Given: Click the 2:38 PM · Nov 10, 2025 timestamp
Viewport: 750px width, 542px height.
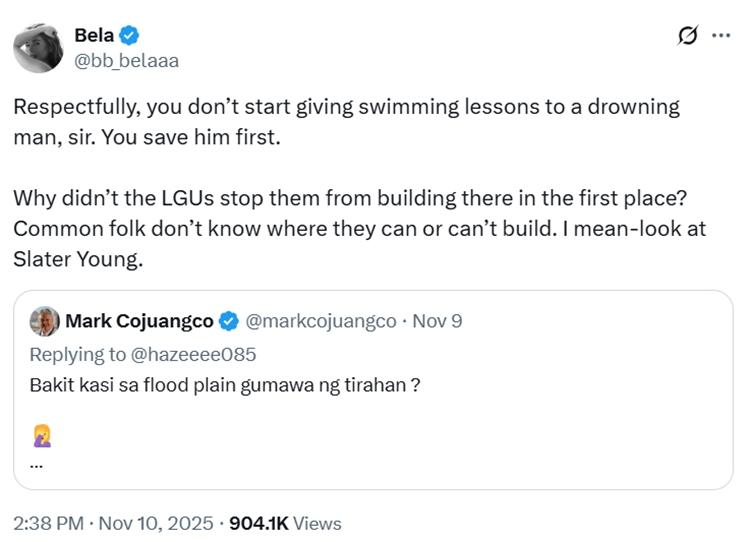Looking at the screenshot, I should click(x=113, y=523).
